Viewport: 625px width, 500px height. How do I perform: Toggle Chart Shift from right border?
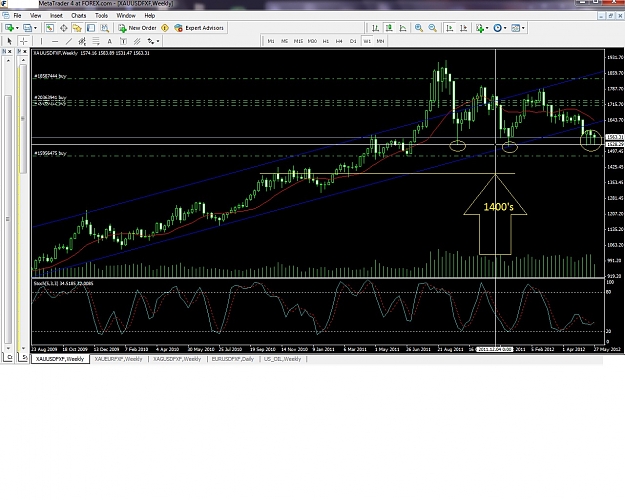(463, 28)
